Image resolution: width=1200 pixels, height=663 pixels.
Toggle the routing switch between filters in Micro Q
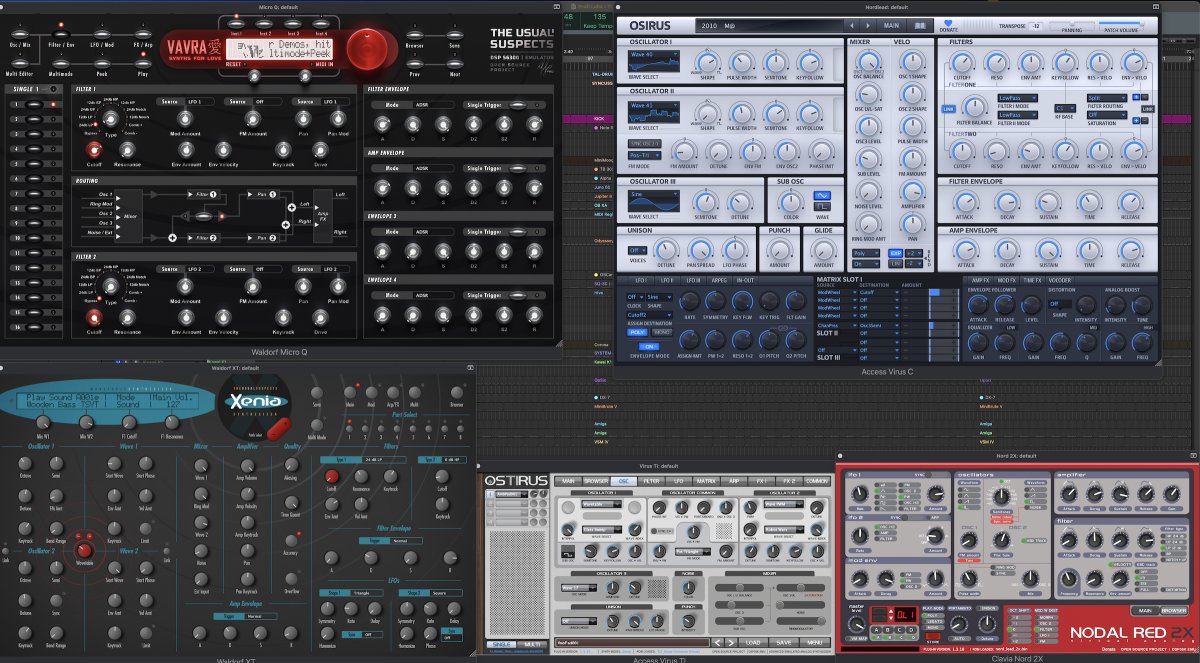click(x=203, y=215)
